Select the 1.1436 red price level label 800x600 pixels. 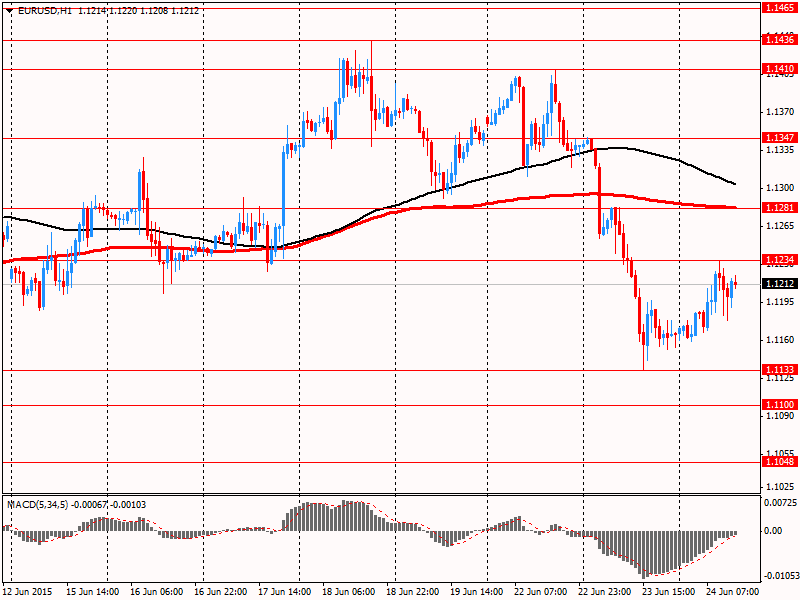click(x=779, y=39)
